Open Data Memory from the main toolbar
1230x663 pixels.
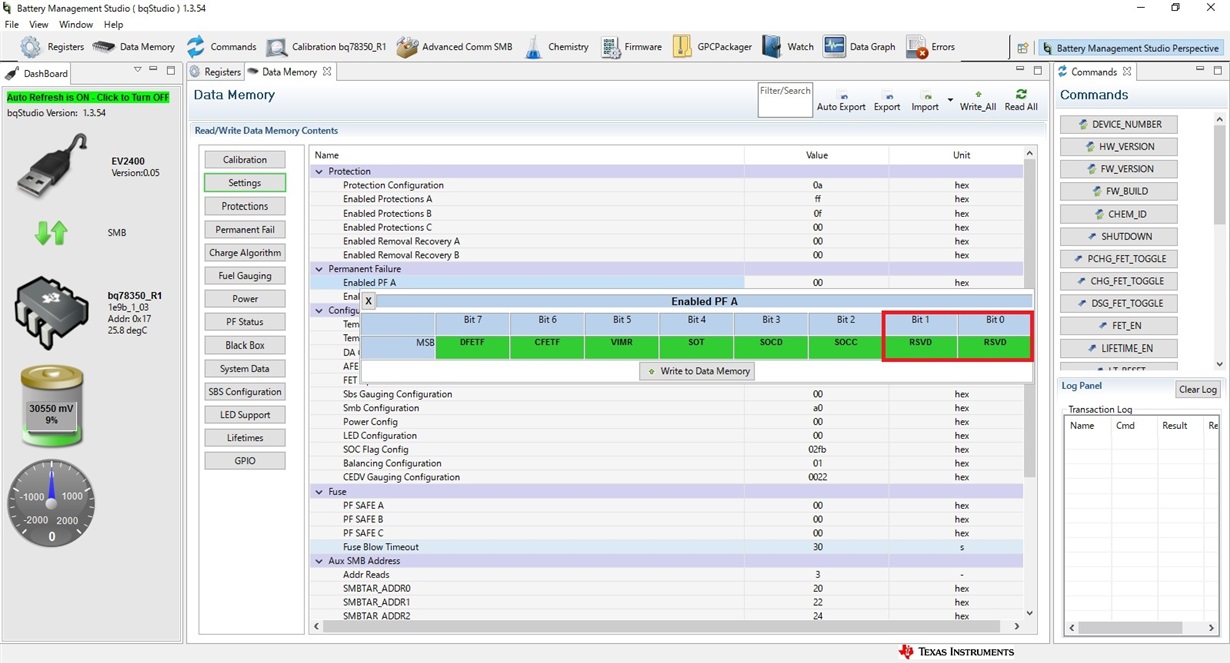134,47
